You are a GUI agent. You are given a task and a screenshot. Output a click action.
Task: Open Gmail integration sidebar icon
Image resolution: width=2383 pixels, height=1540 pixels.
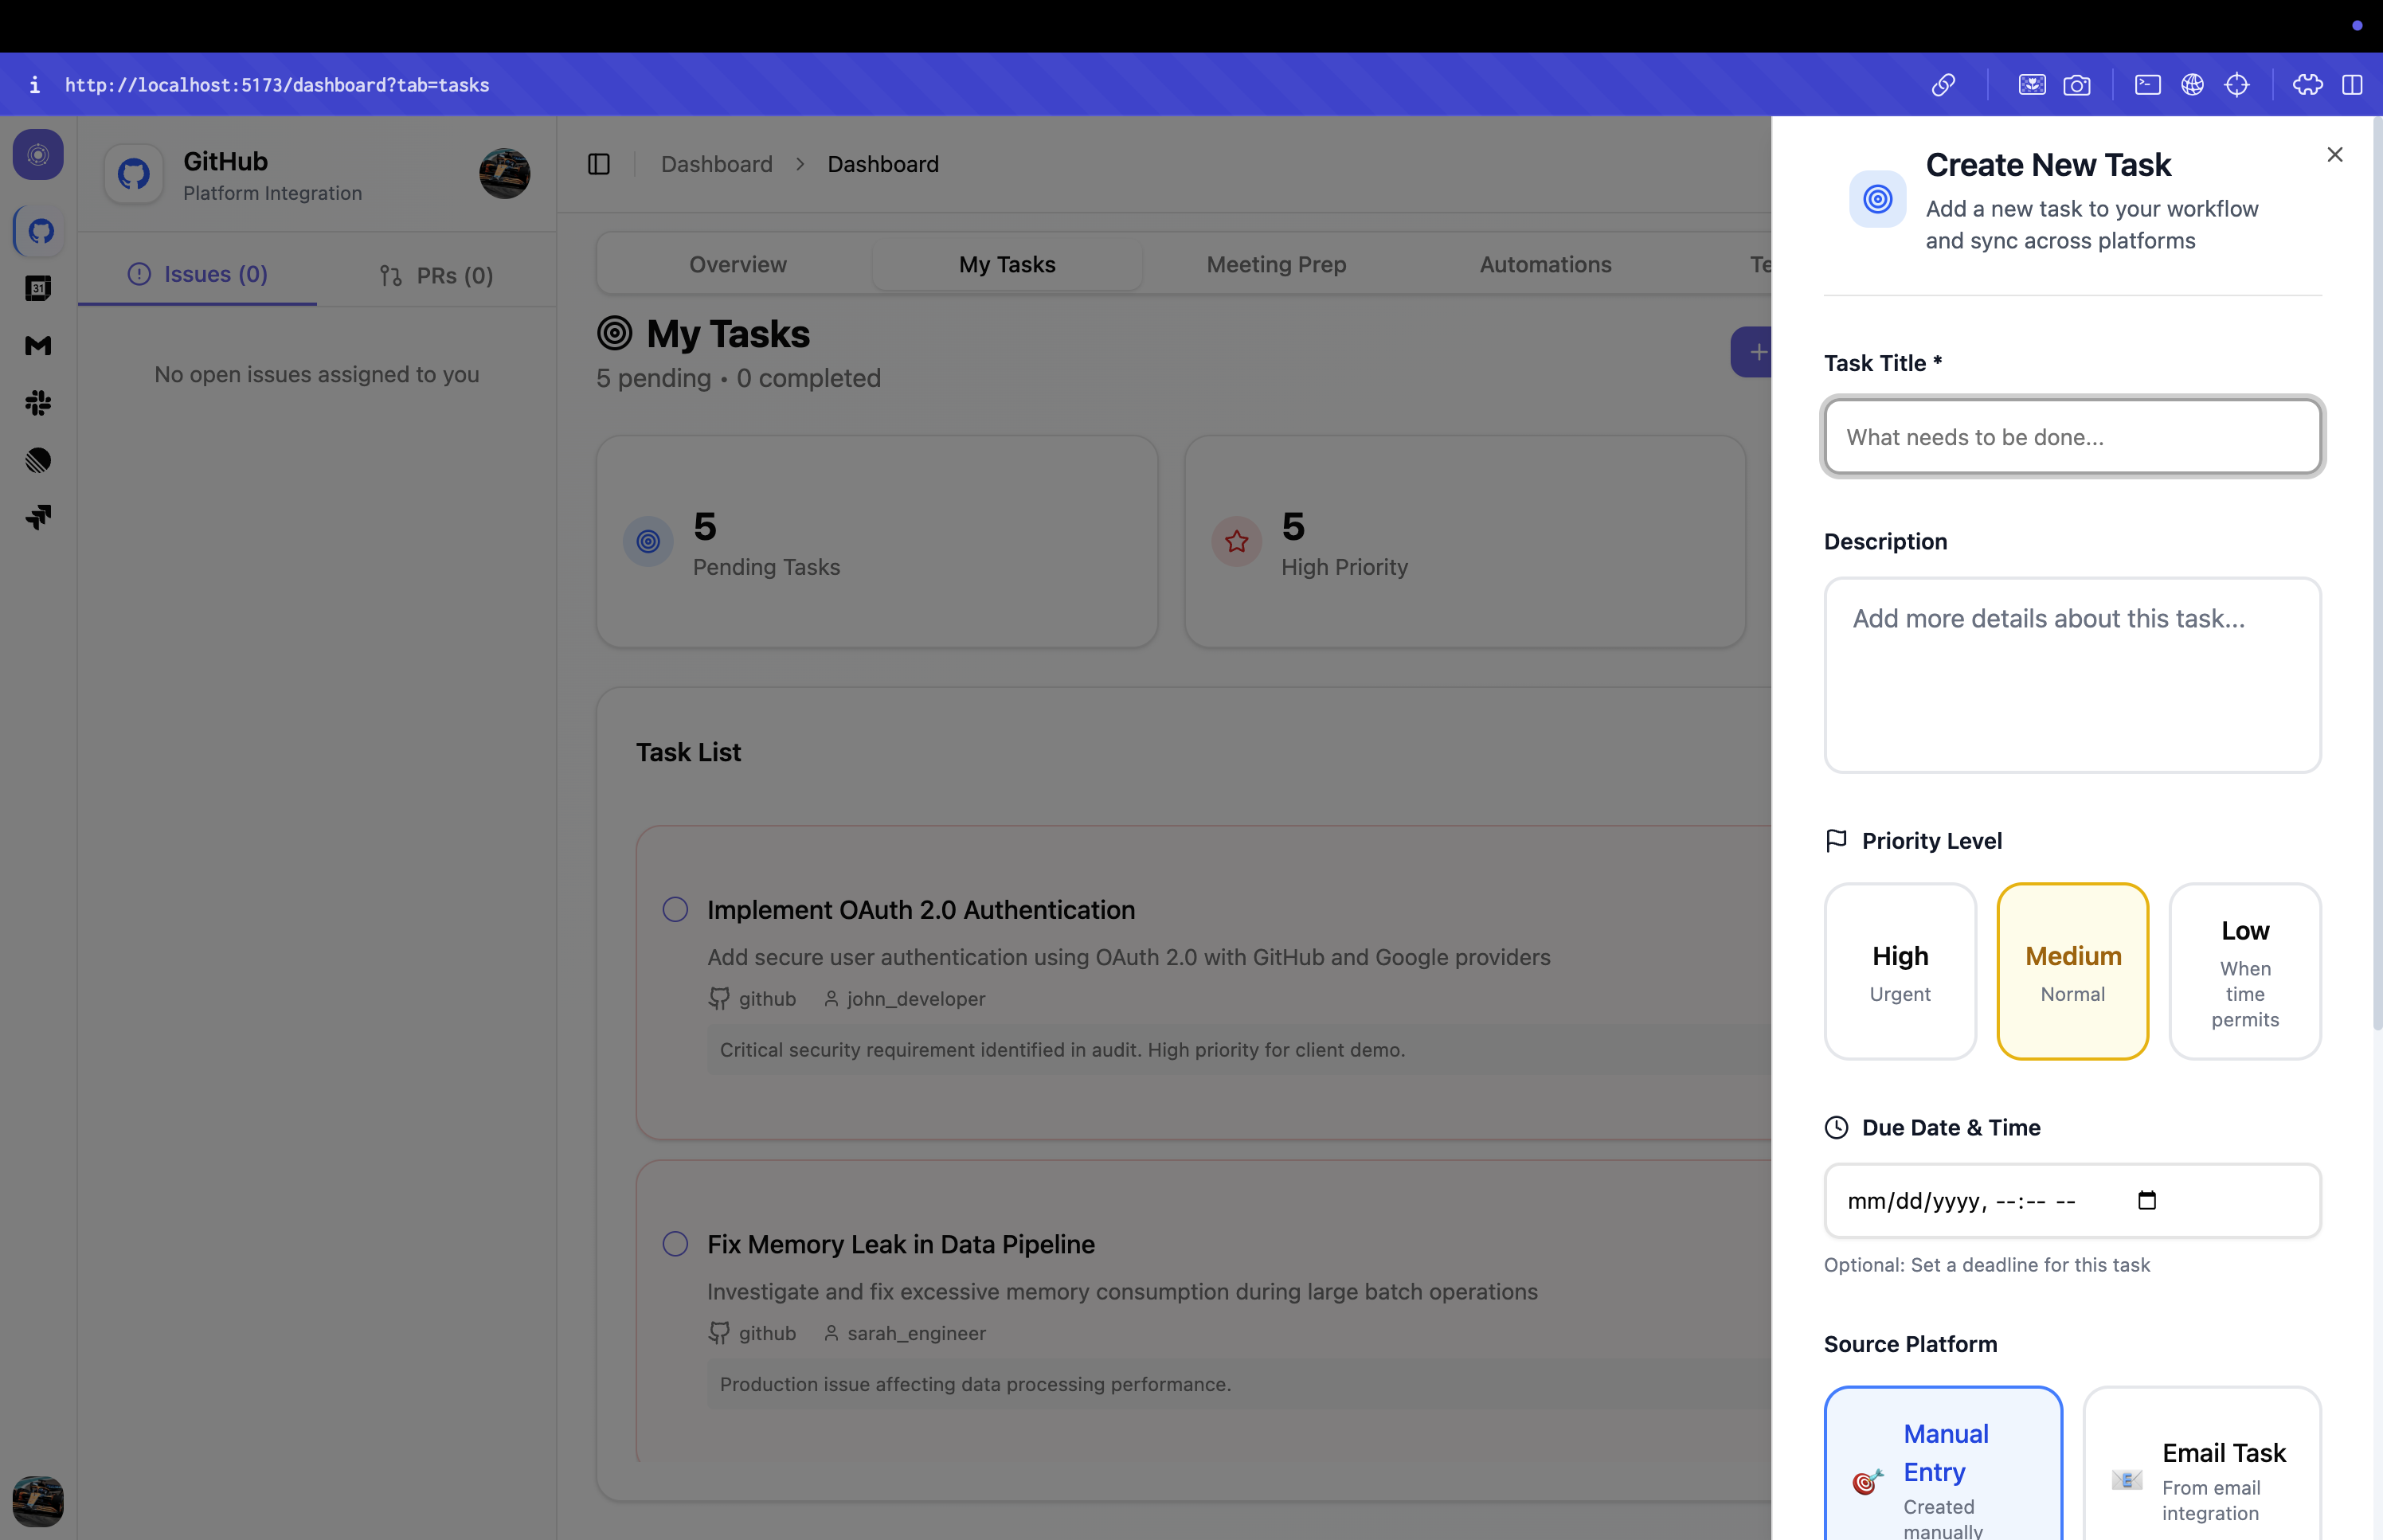pos(38,346)
